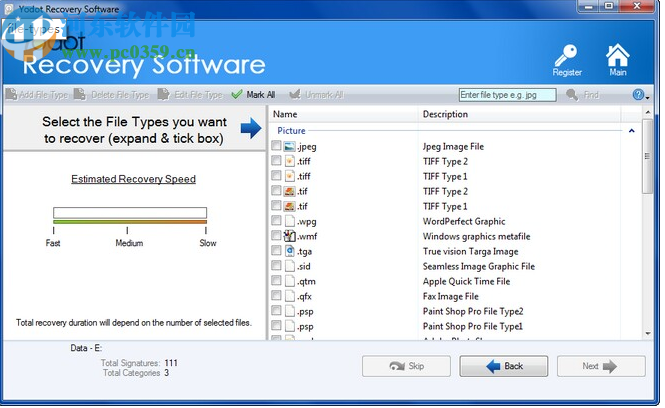665x408 pixels.
Task: Select the 'Seamless Image Graphic File' description
Action: click(478, 266)
